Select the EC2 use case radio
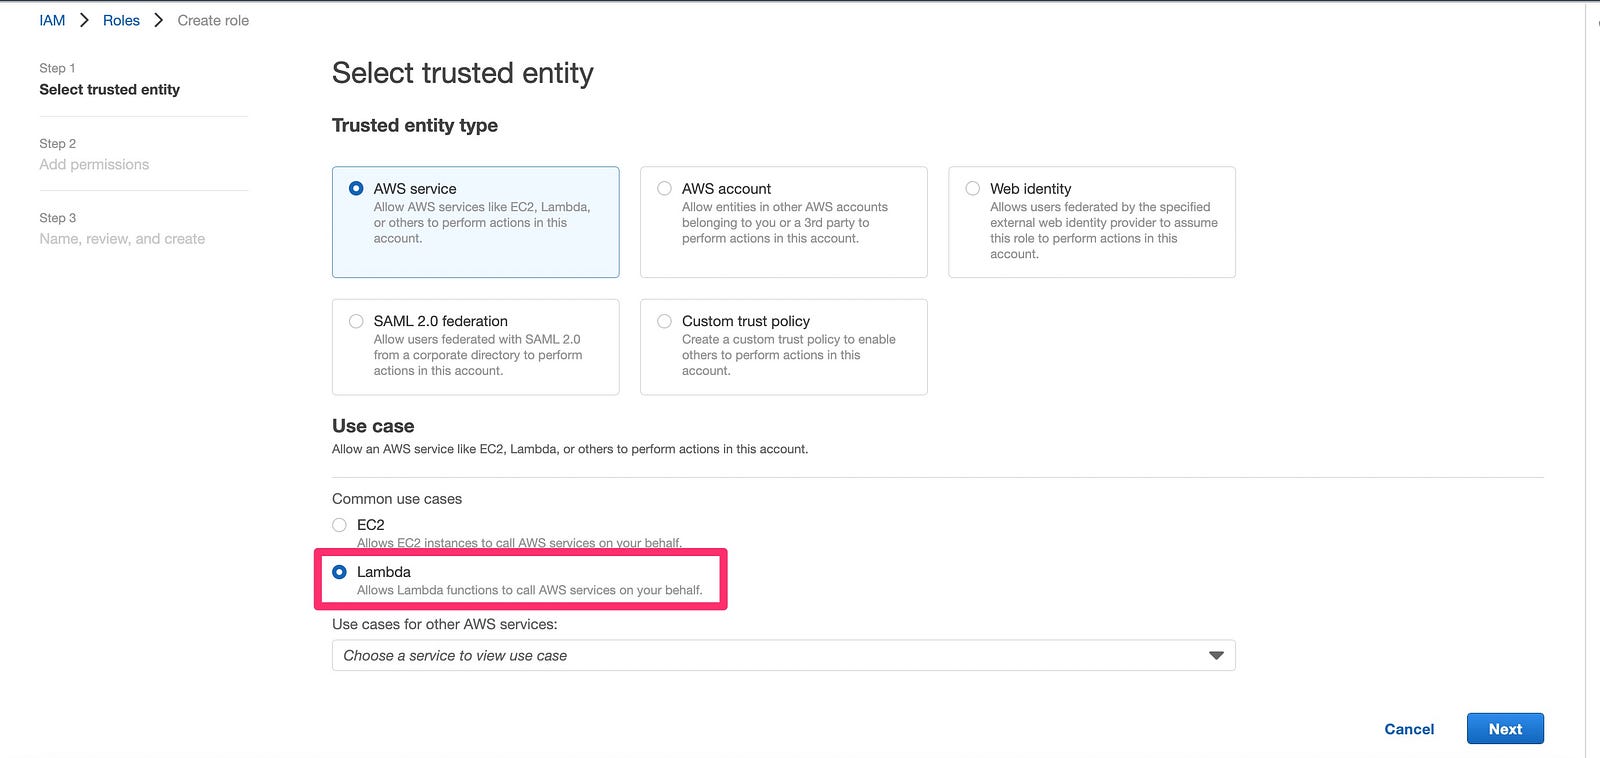Image resolution: width=1600 pixels, height=758 pixels. pos(339,525)
